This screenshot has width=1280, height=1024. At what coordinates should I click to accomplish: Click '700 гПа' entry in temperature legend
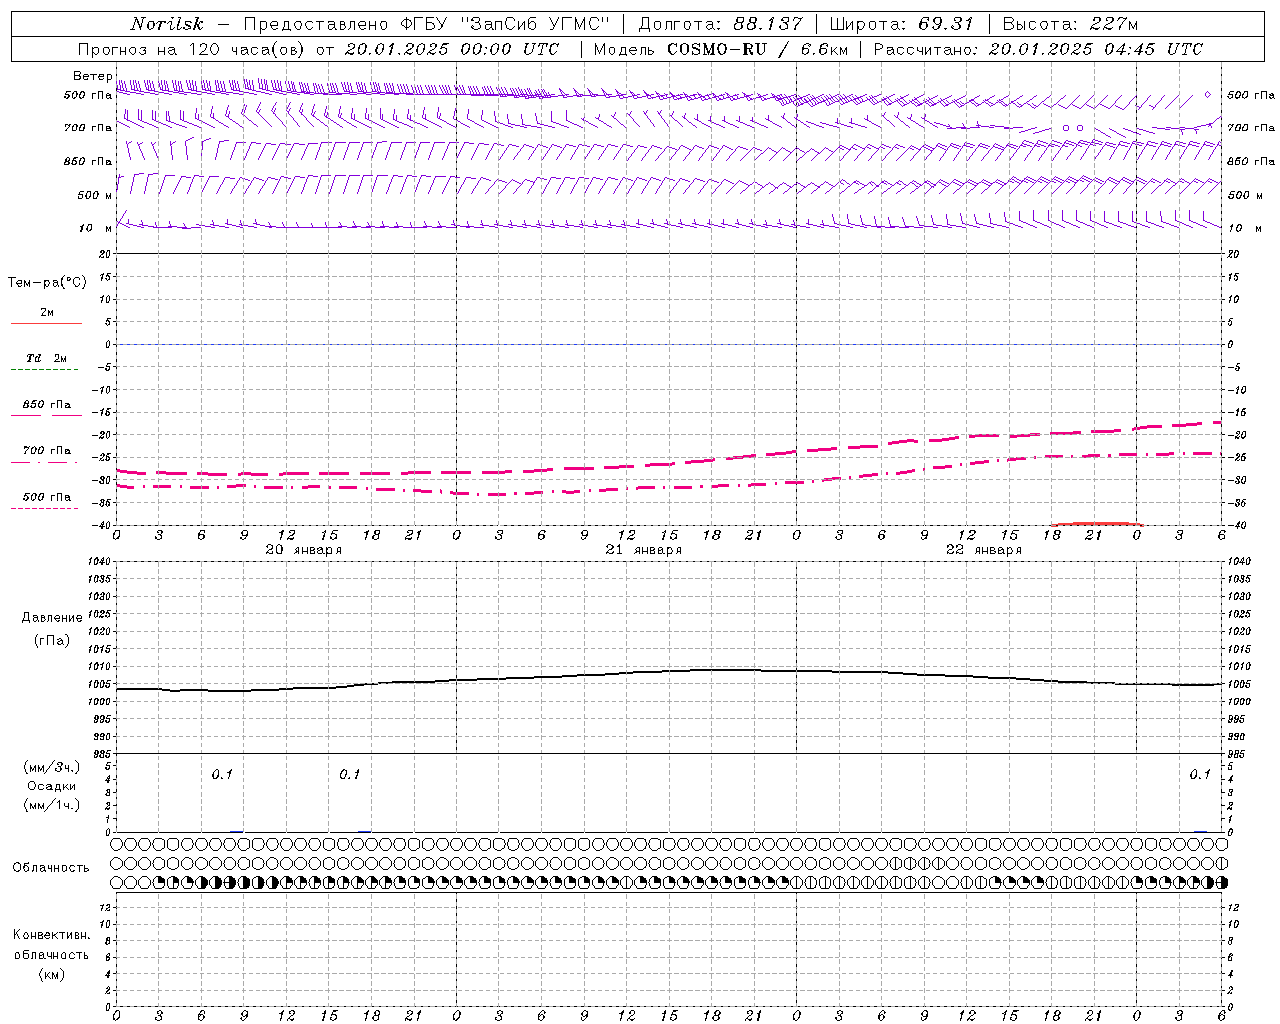[47, 451]
